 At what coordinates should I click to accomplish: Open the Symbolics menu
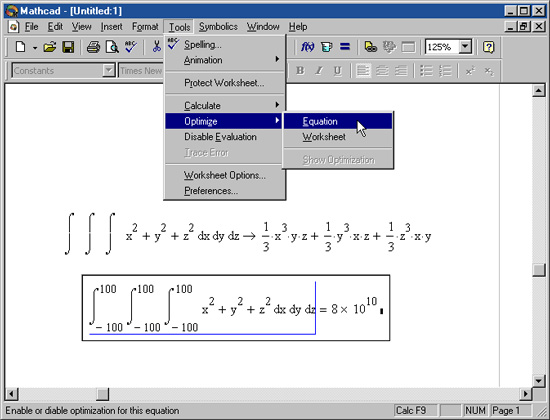pos(218,27)
